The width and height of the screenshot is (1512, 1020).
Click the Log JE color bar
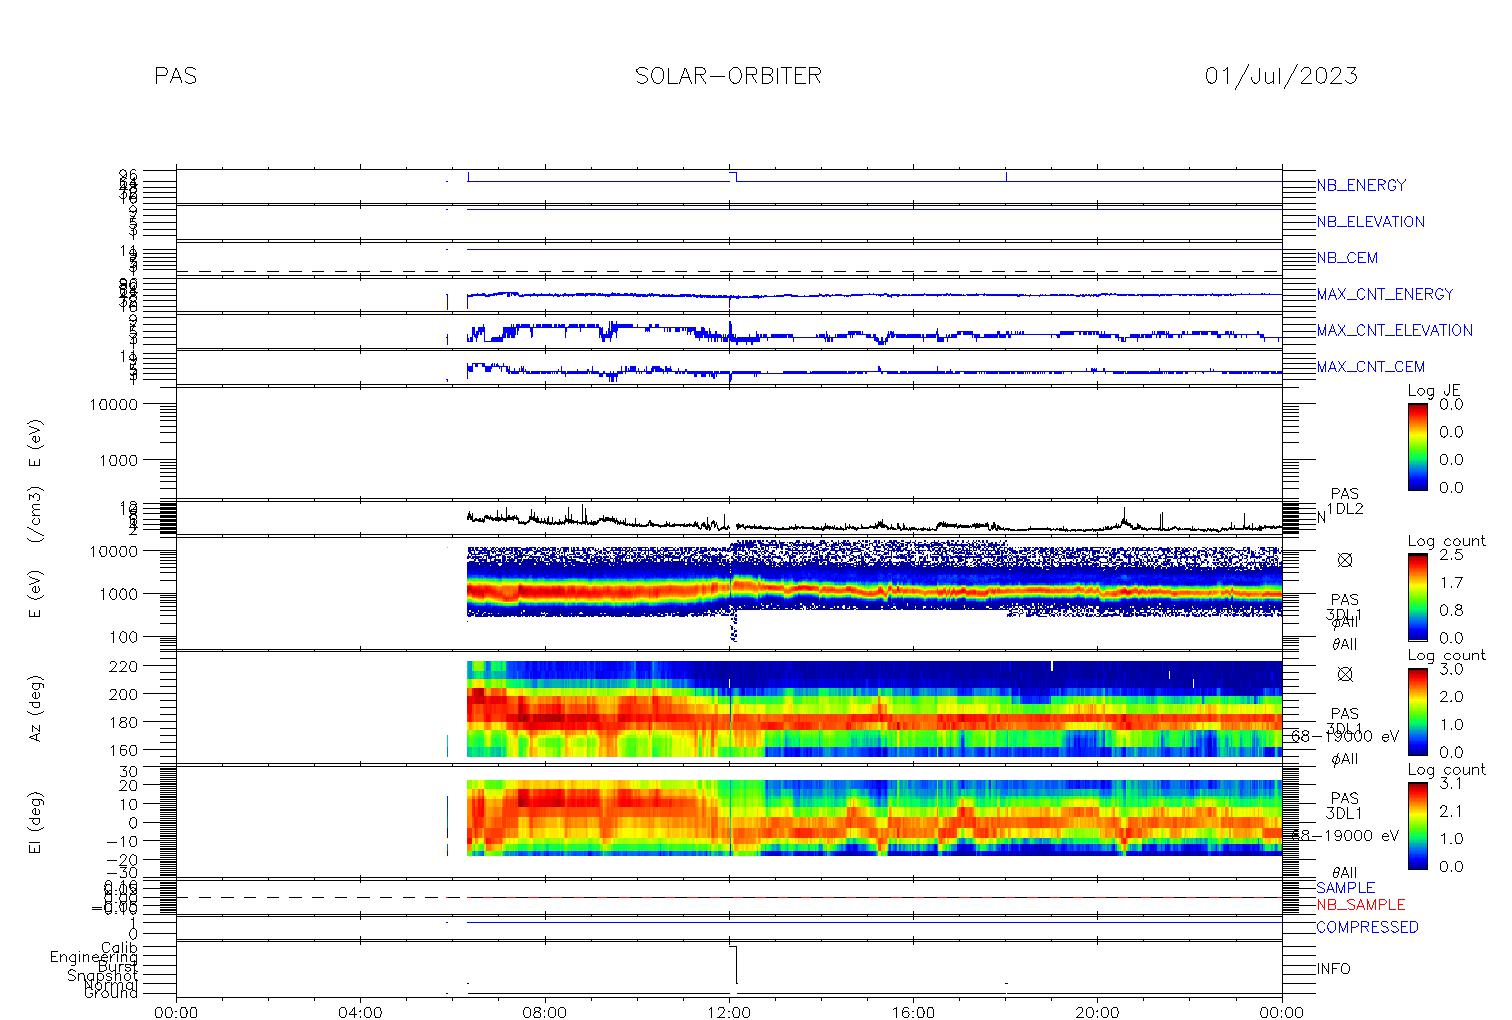[x=1418, y=446]
